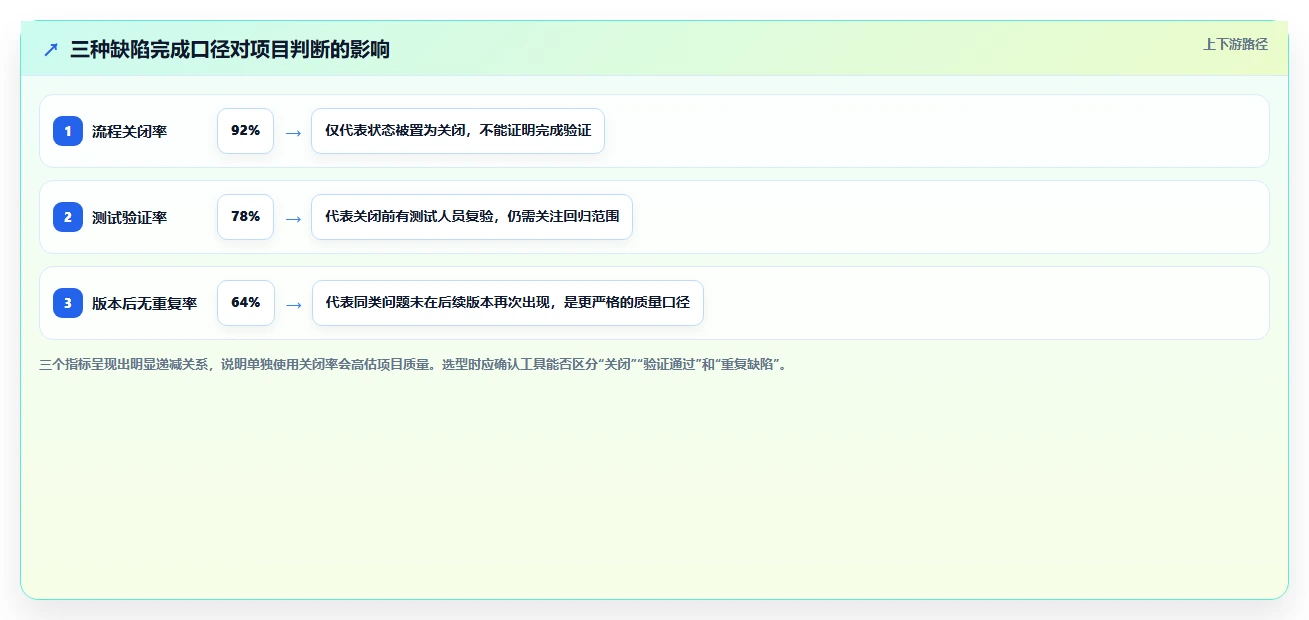Click the 版本后无重复率 label
Image resolution: width=1309 pixels, height=620 pixels.
(144, 303)
